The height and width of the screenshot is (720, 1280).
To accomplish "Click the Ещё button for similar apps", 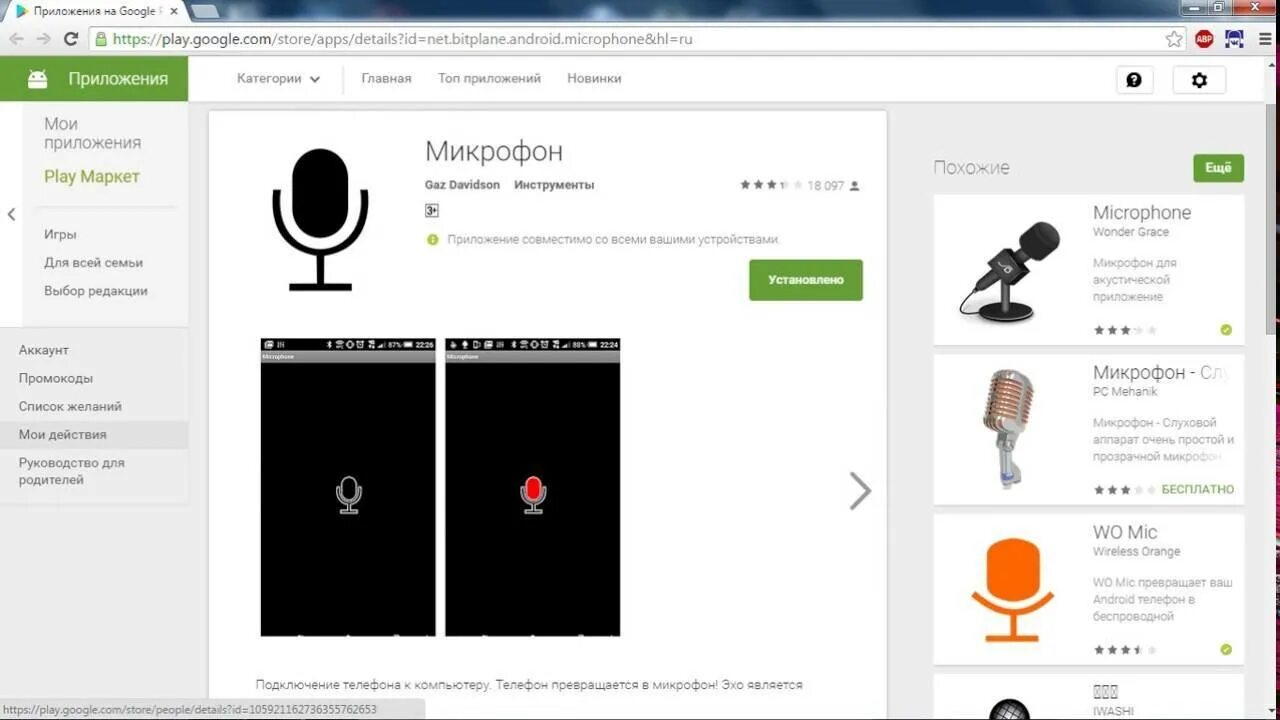I will [x=1218, y=168].
